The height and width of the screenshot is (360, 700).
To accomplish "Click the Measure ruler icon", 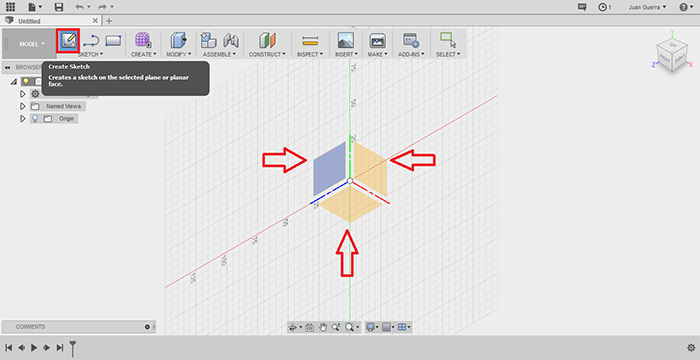I will coord(310,41).
